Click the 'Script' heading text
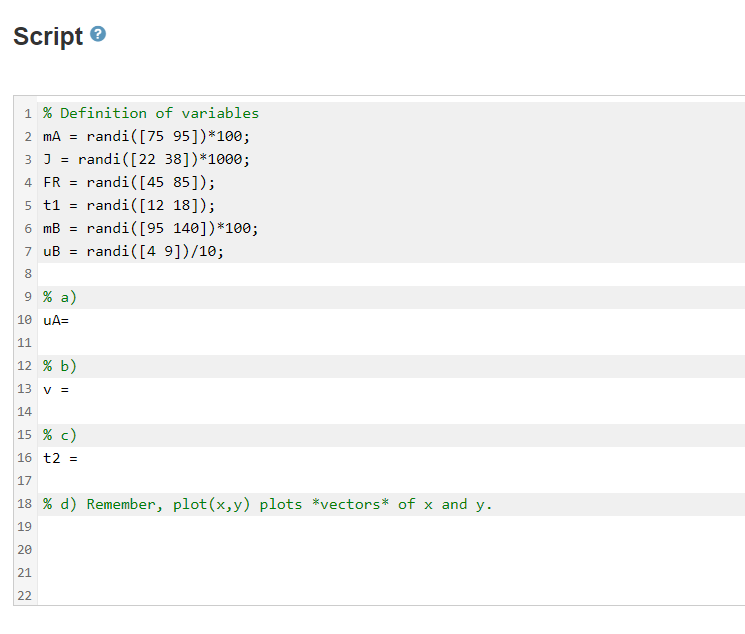The image size is (745, 634). 48,37
